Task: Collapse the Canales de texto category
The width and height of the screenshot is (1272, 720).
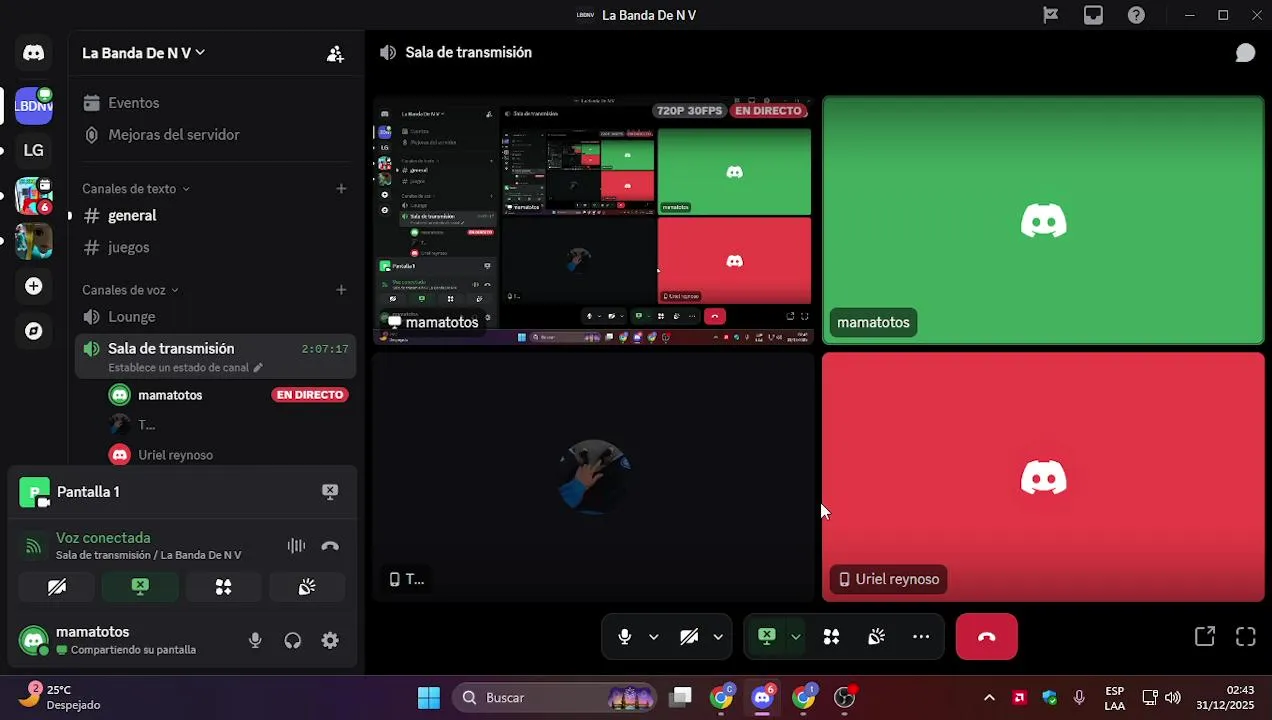Action: coord(136,188)
